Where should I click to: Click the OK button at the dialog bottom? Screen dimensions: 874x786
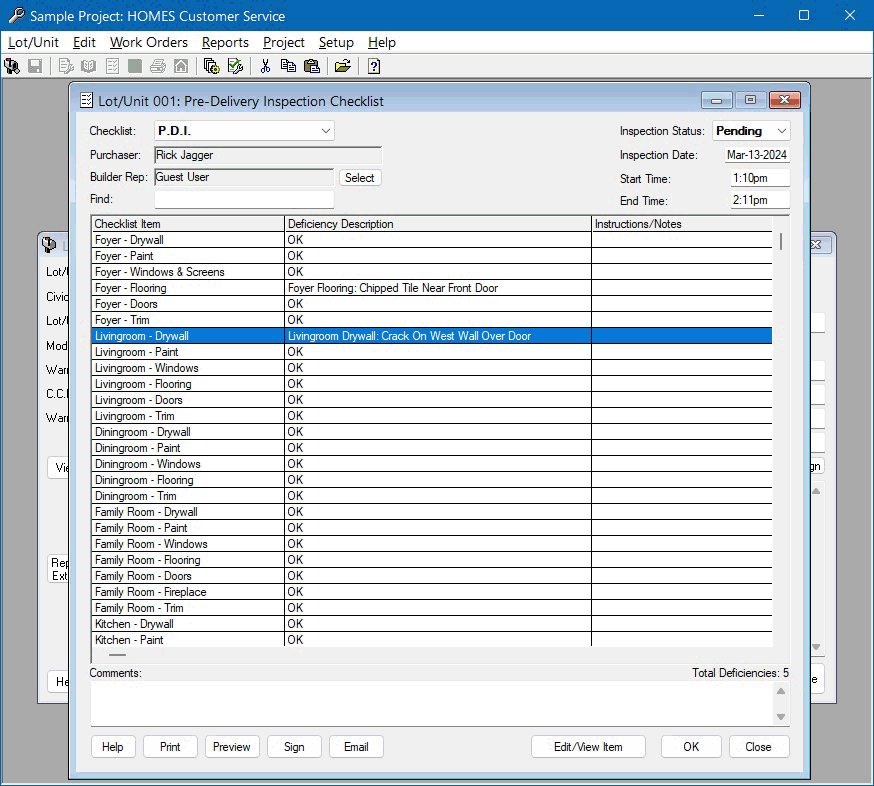691,747
